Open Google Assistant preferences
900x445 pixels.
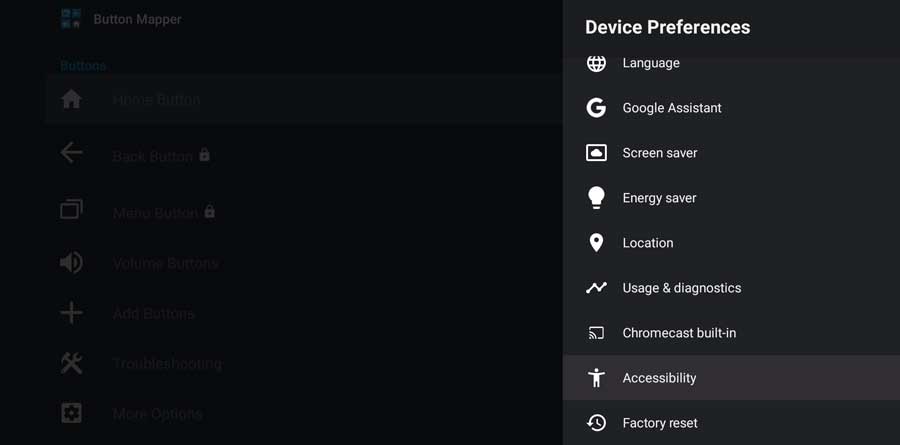(x=731, y=107)
